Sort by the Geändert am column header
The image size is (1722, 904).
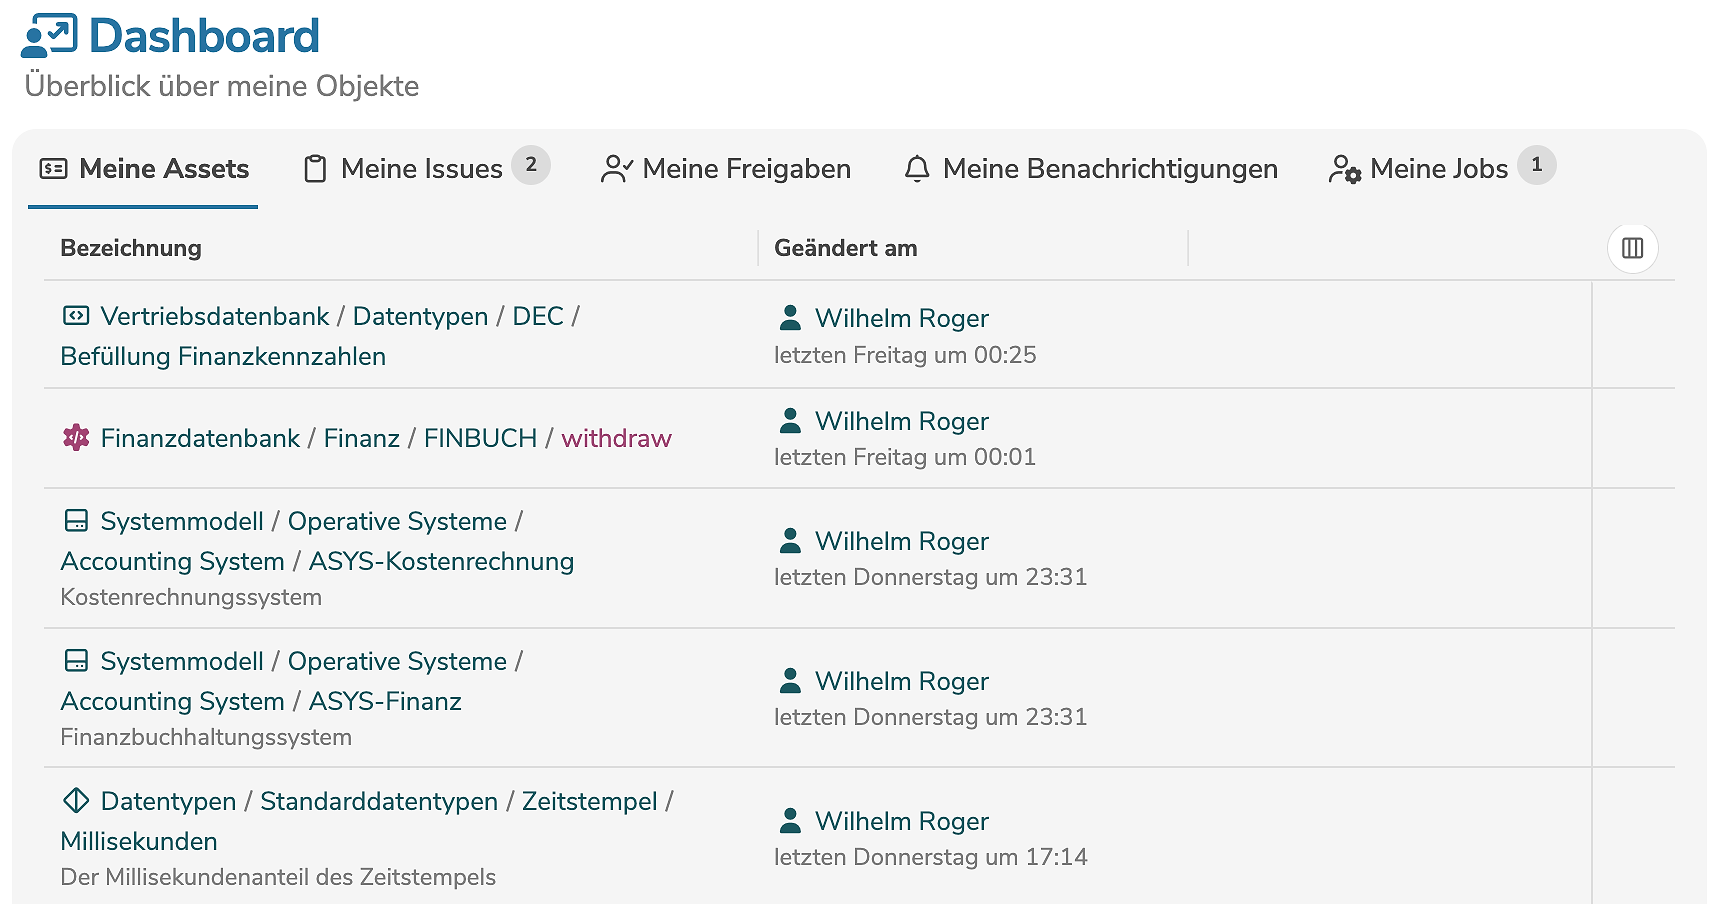tap(846, 248)
